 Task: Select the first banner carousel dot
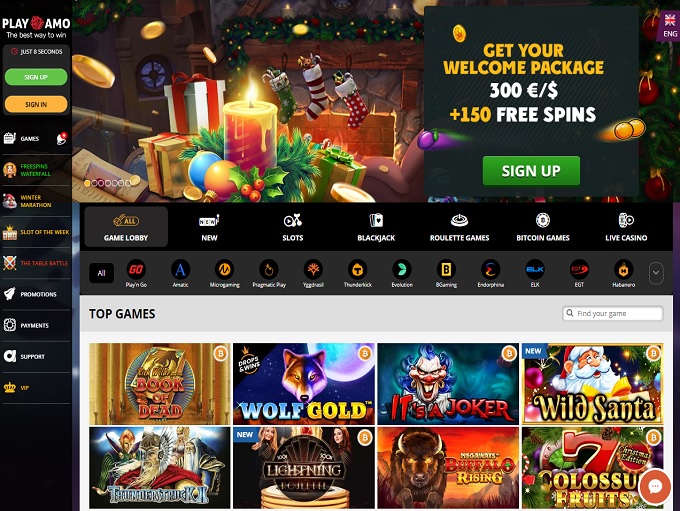pyautogui.click(x=87, y=183)
